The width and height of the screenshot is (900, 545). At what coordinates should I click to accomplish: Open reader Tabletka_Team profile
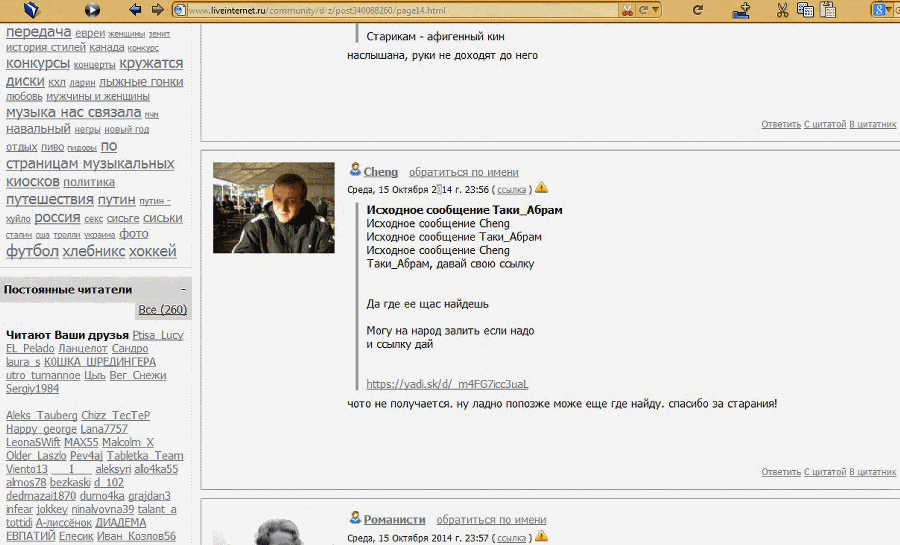pyautogui.click(x=145, y=456)
